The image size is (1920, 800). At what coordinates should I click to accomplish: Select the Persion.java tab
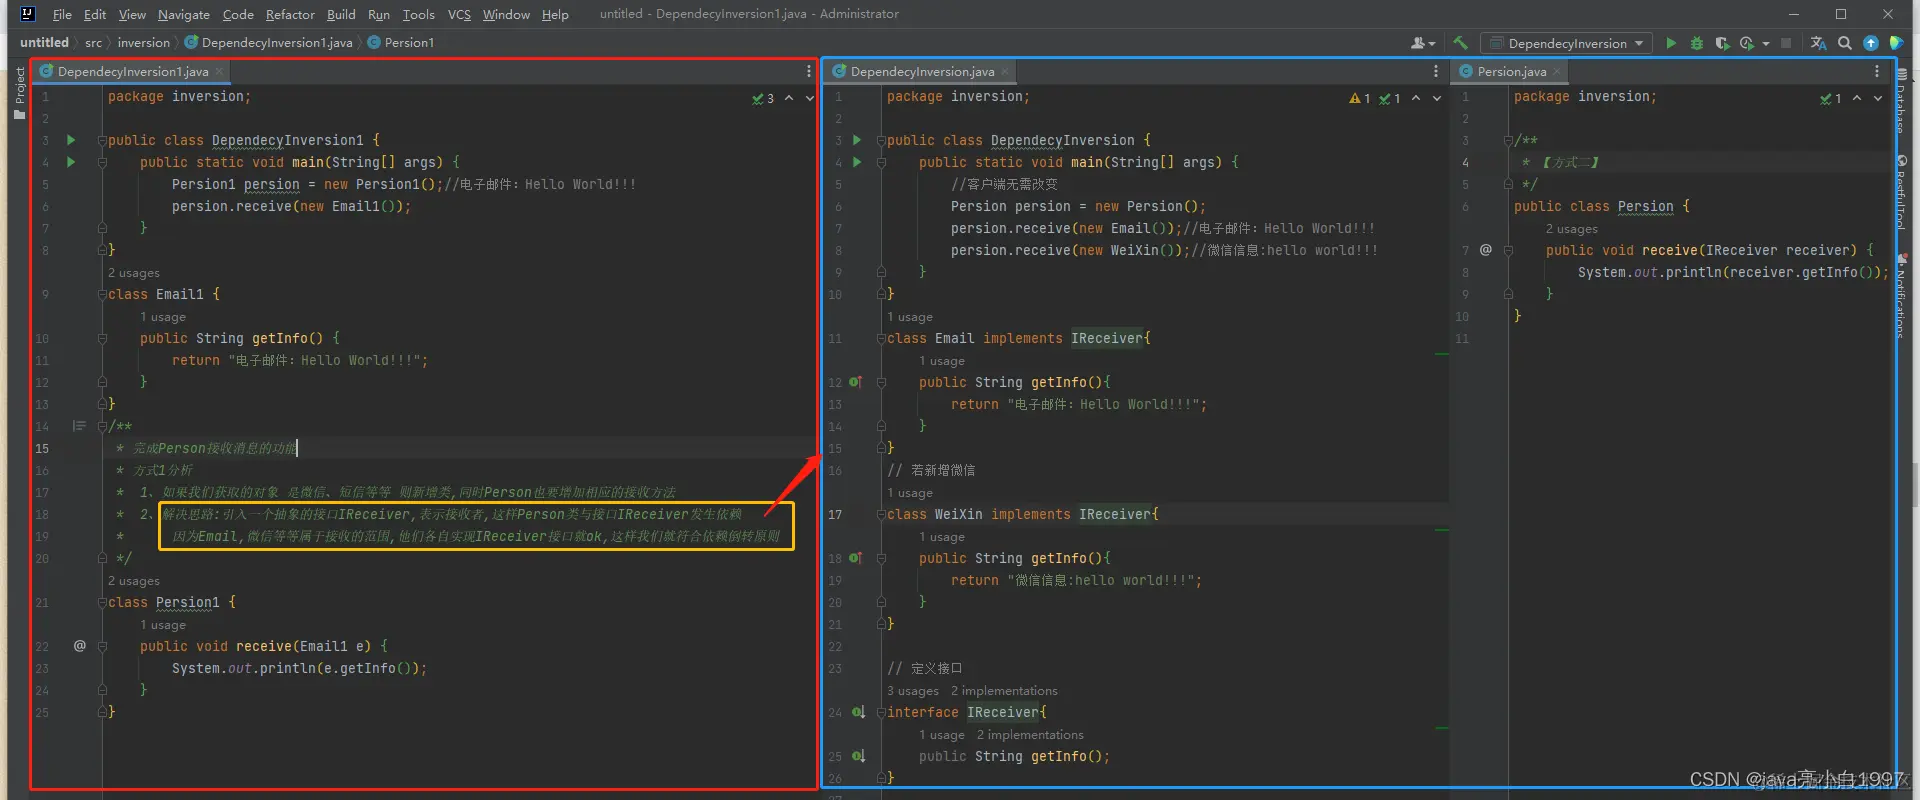pyautogui.click(x=1511, y=71)
